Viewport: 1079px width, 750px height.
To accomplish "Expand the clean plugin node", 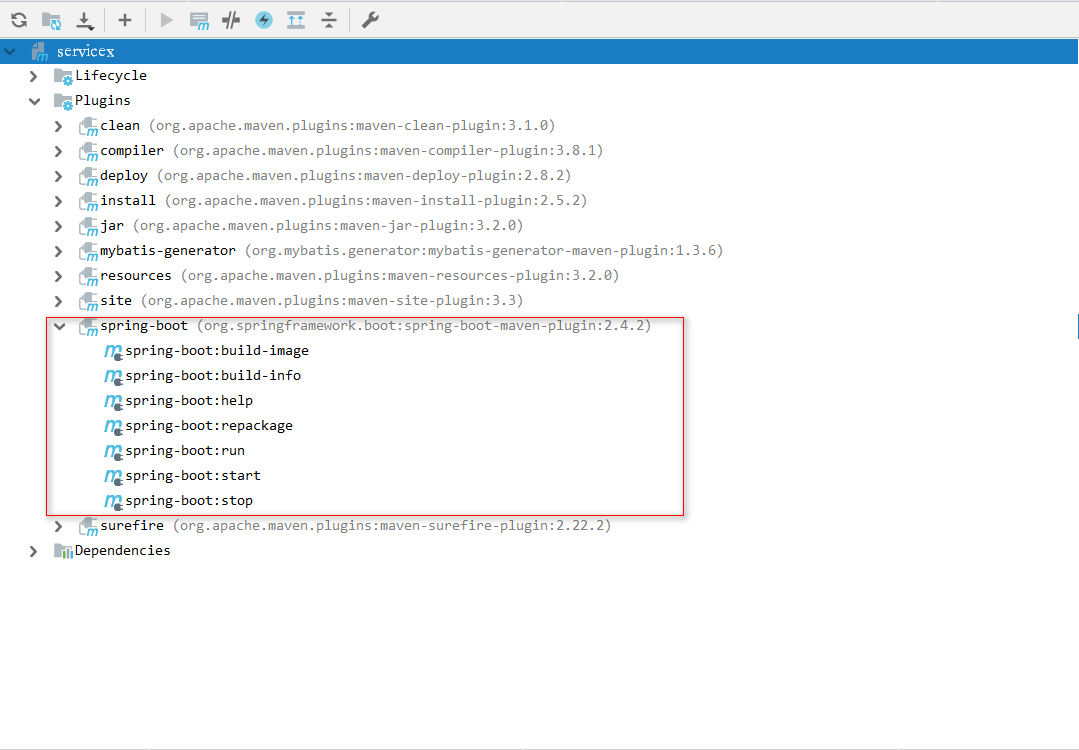I will (58, 126).
